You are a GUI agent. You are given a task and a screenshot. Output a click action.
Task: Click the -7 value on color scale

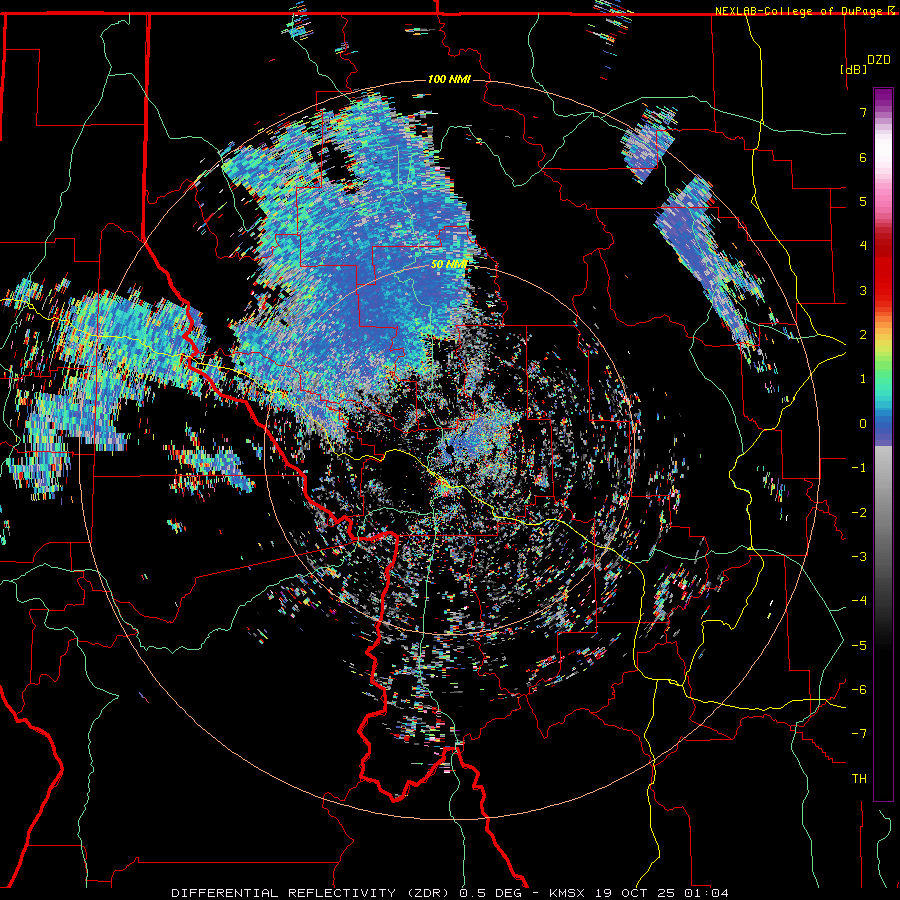click(859, 734)
